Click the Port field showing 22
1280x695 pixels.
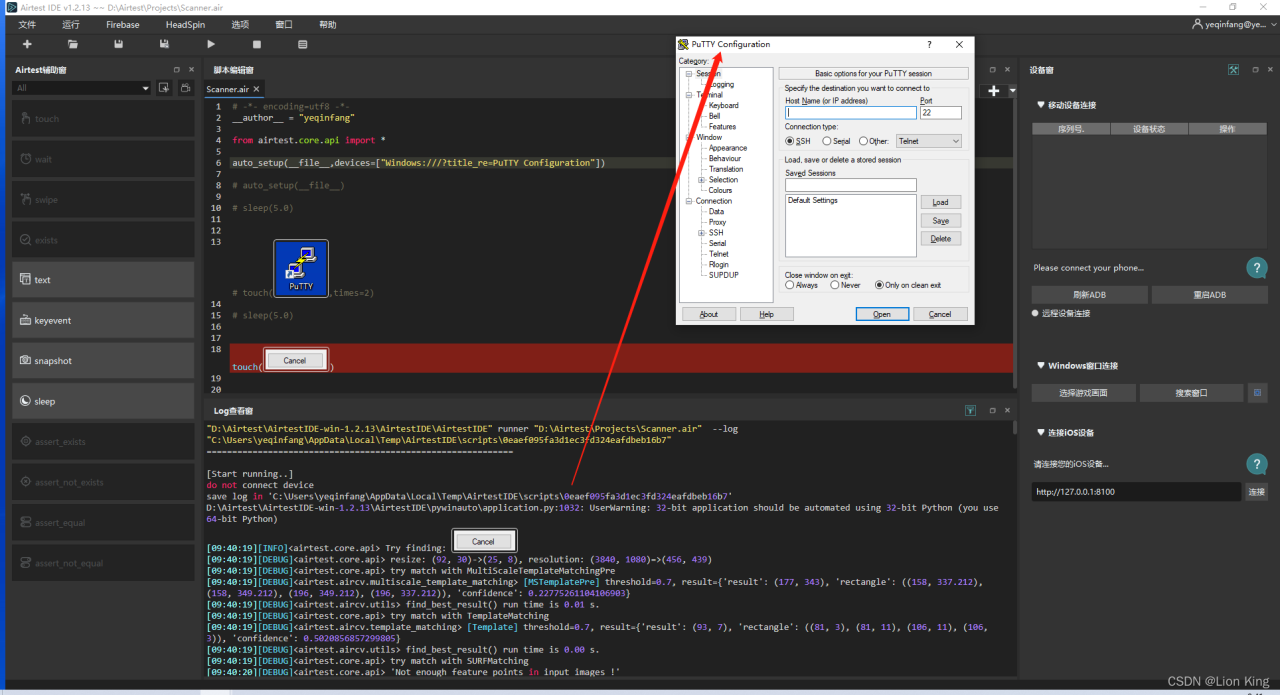(x=941, y=113)
